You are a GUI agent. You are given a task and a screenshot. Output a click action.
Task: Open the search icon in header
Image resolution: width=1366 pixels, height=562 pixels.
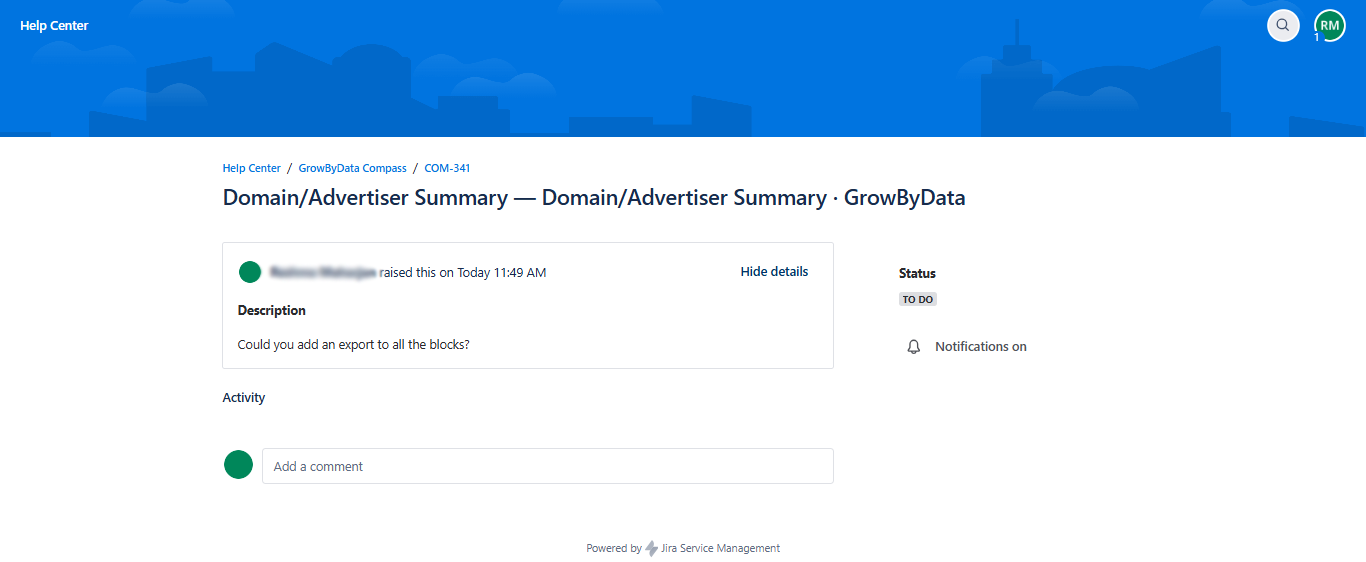click(x=1283, y=25)
